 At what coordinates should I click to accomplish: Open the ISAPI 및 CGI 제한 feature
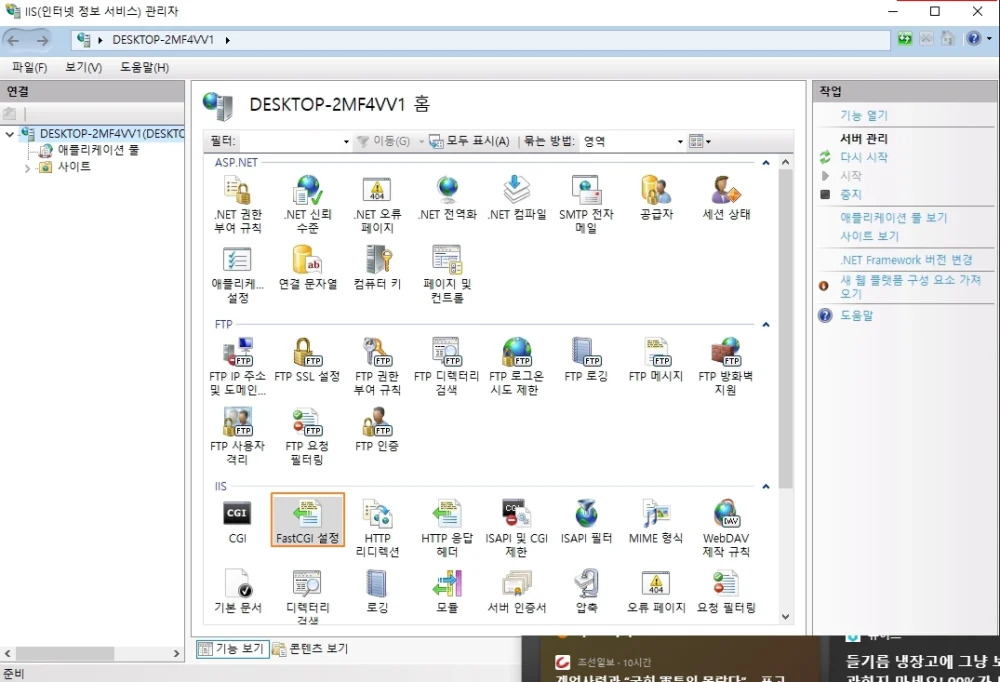517,528
